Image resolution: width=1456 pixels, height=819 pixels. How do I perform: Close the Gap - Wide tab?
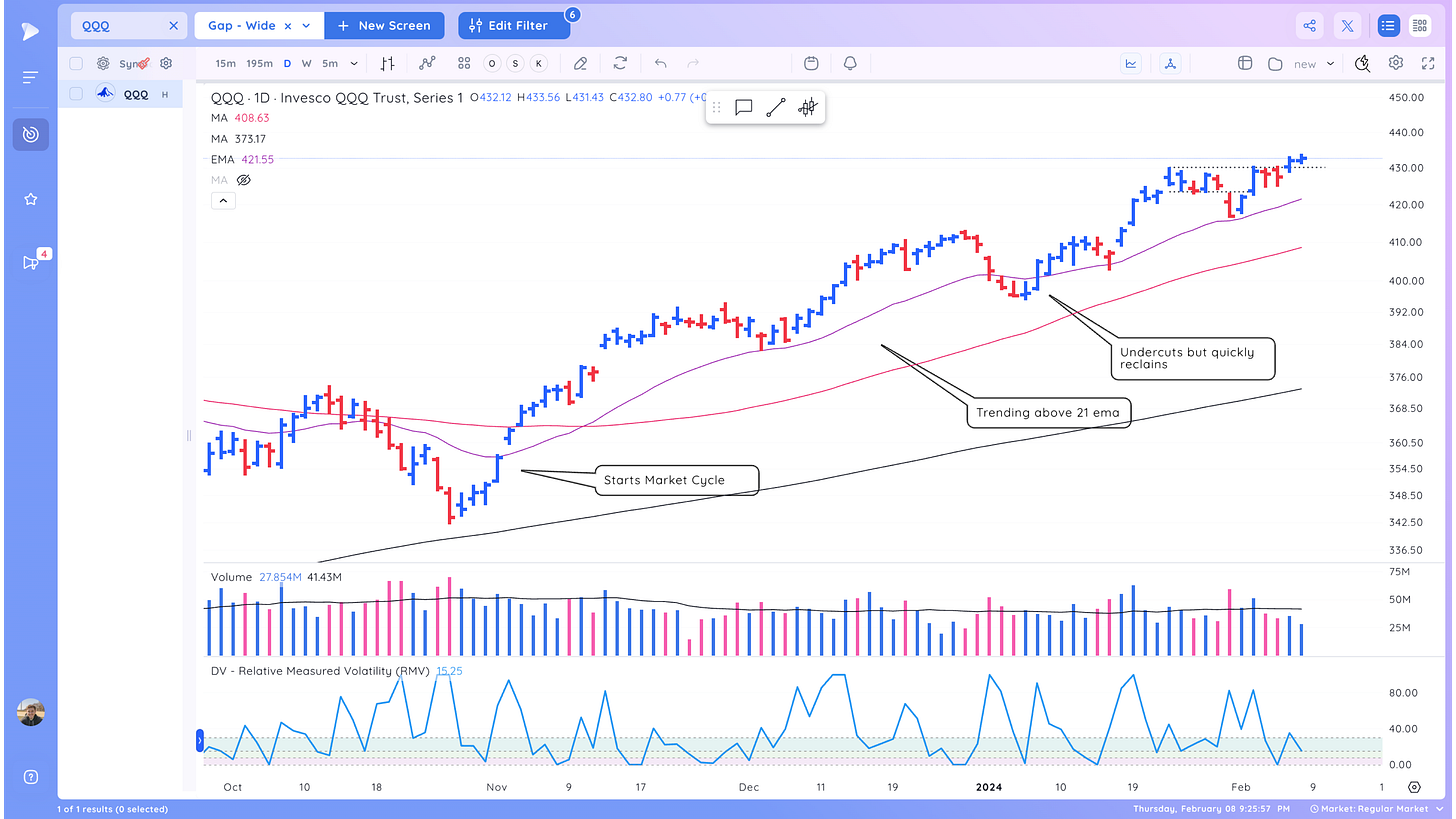[288, 26]
